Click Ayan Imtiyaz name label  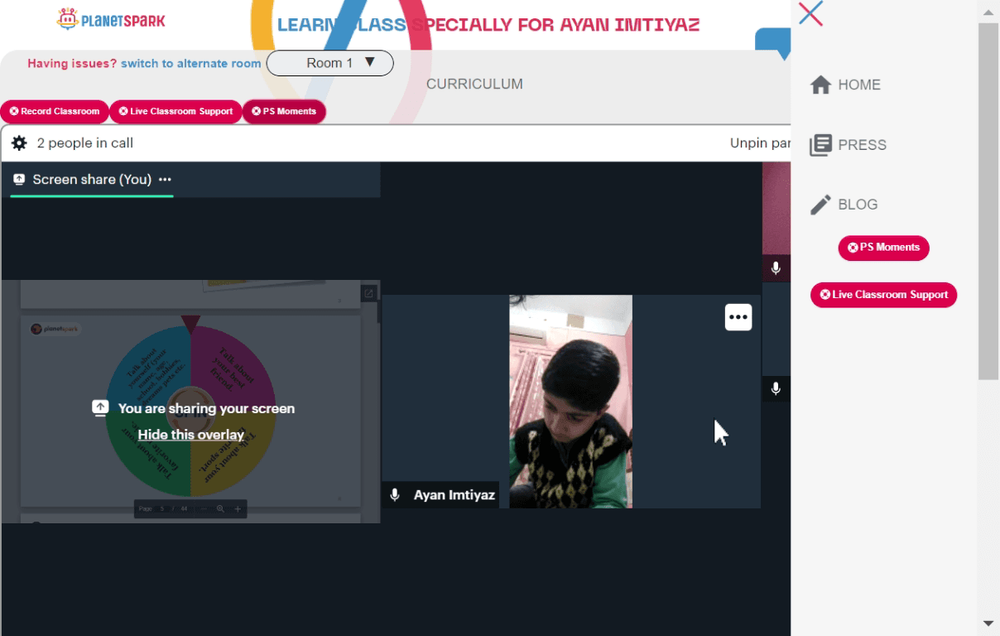click(454, 495)
